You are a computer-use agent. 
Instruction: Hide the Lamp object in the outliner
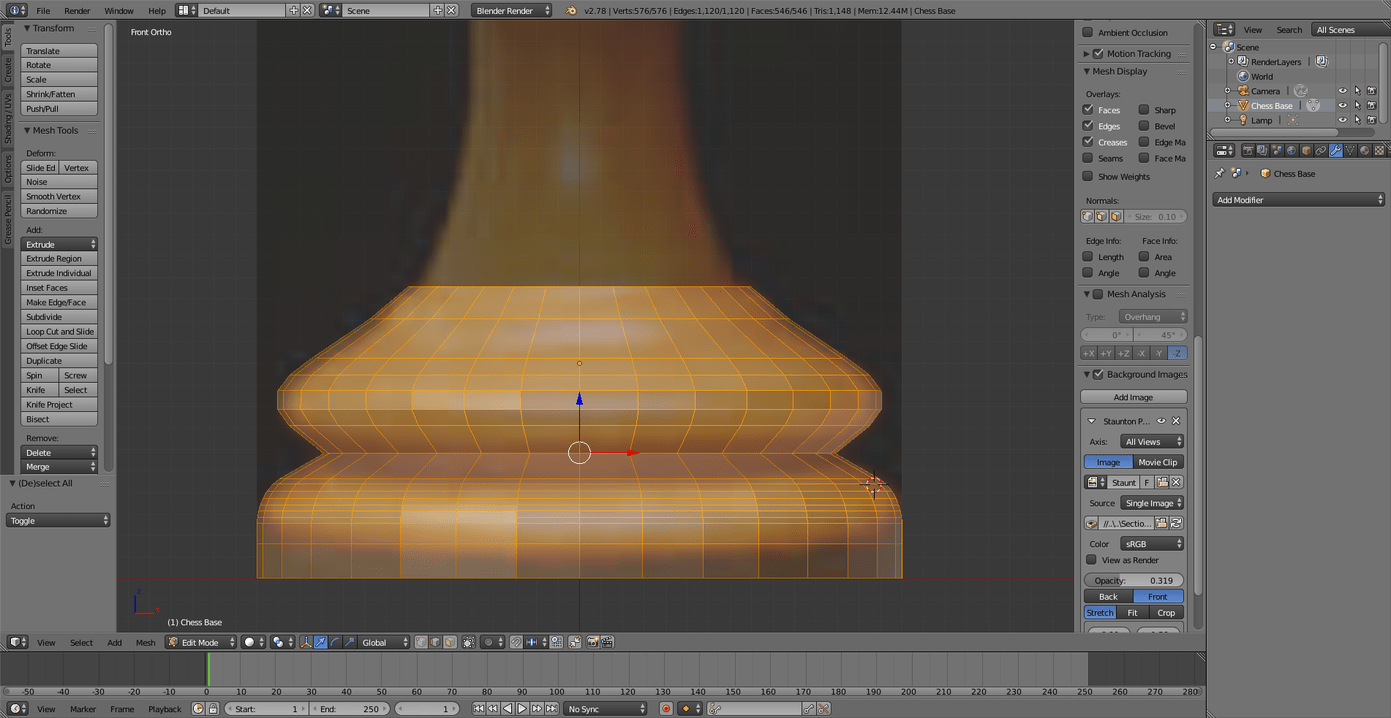(x=1342, y=120)
